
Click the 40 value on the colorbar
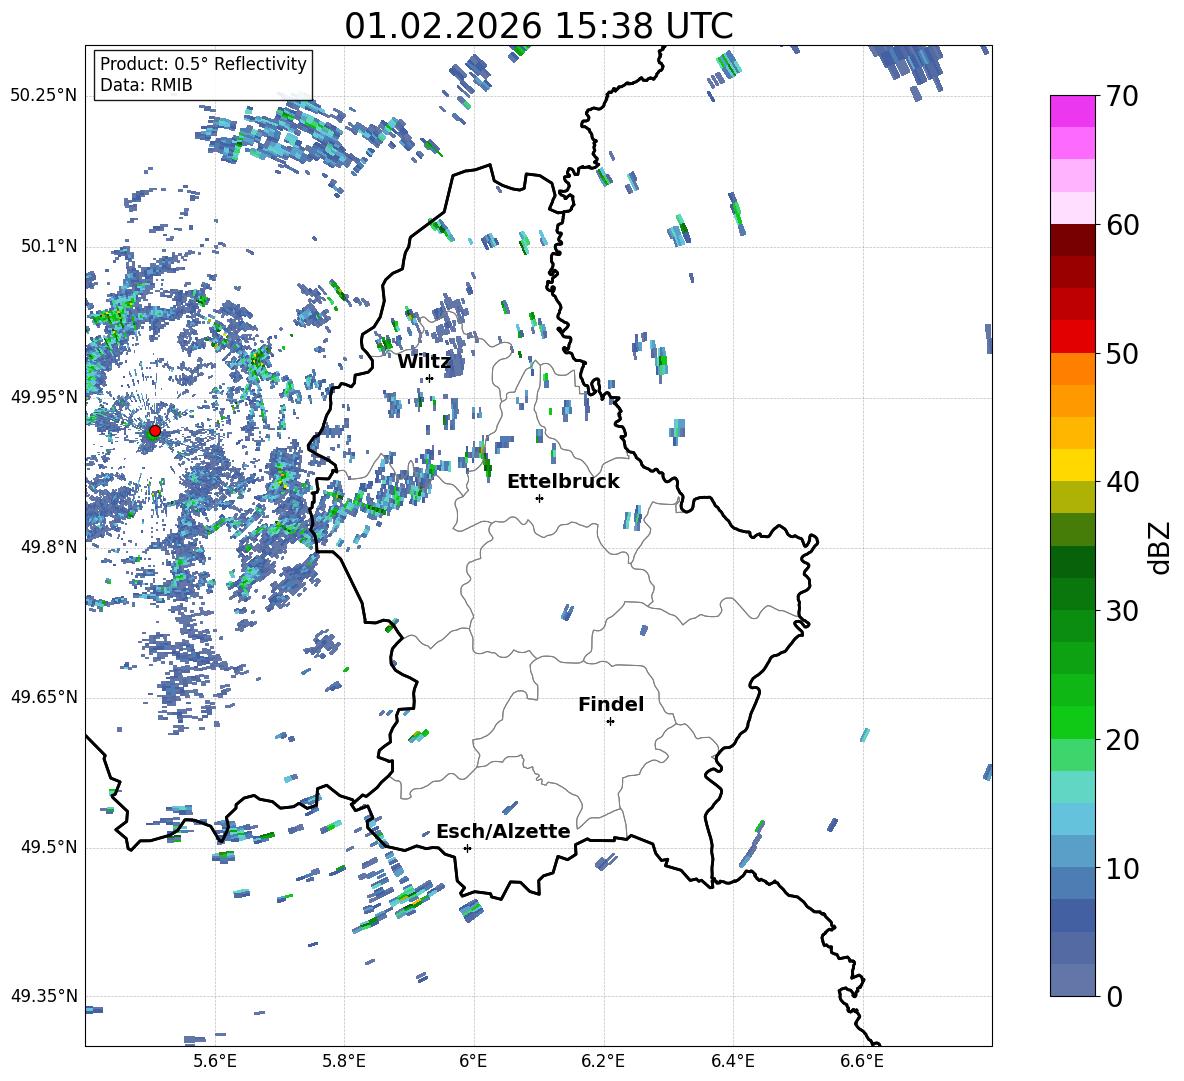pyautogui.click(x=1122, y=482)
